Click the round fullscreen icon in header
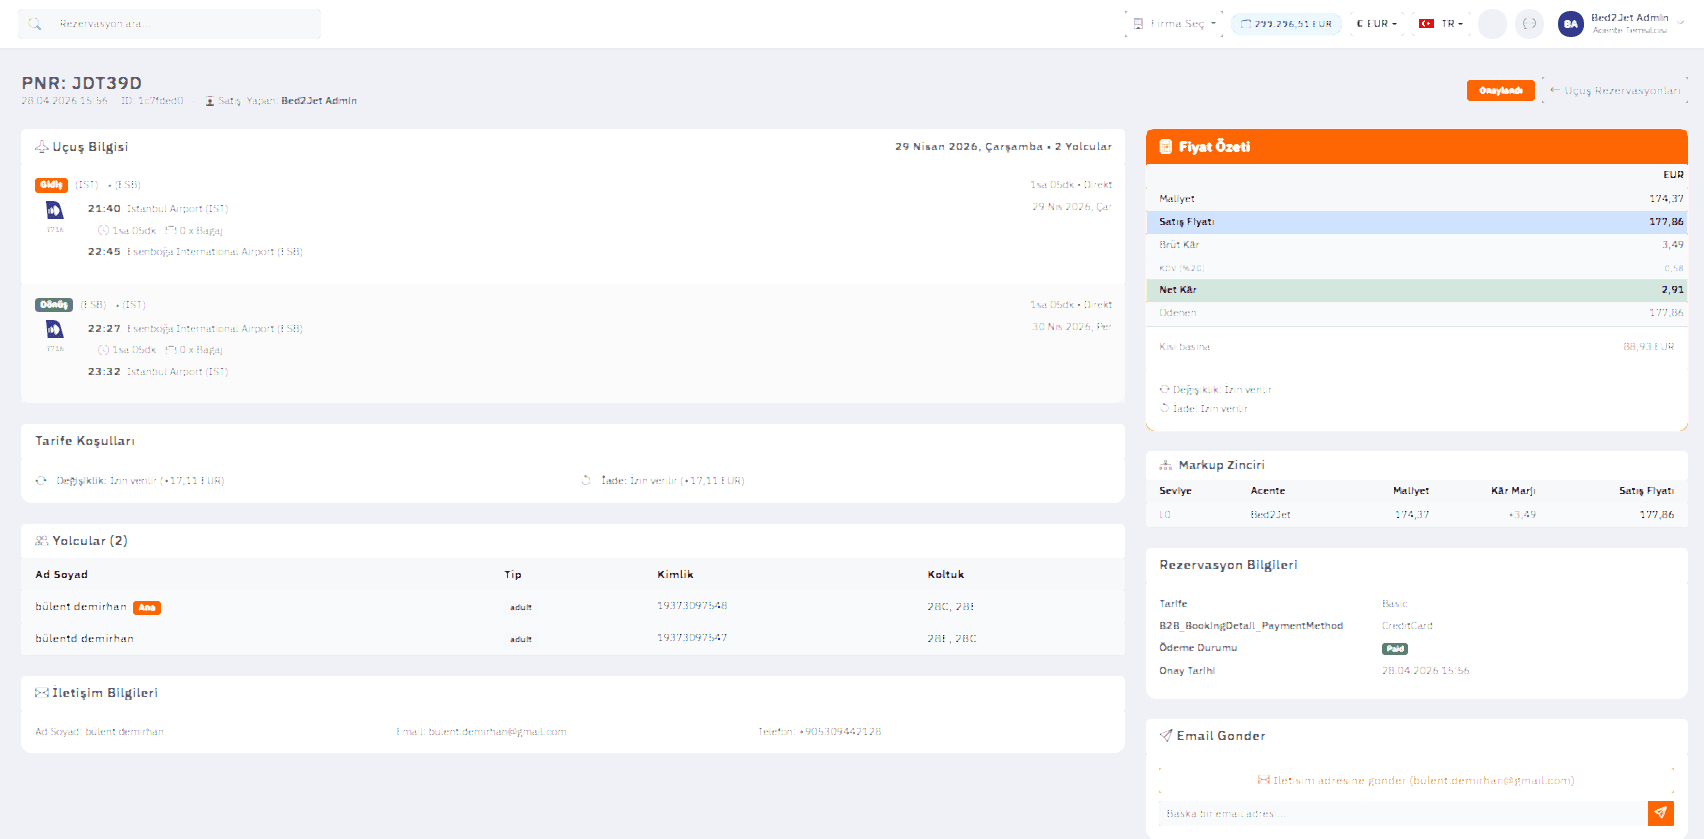 click(x=1529, y=24)
